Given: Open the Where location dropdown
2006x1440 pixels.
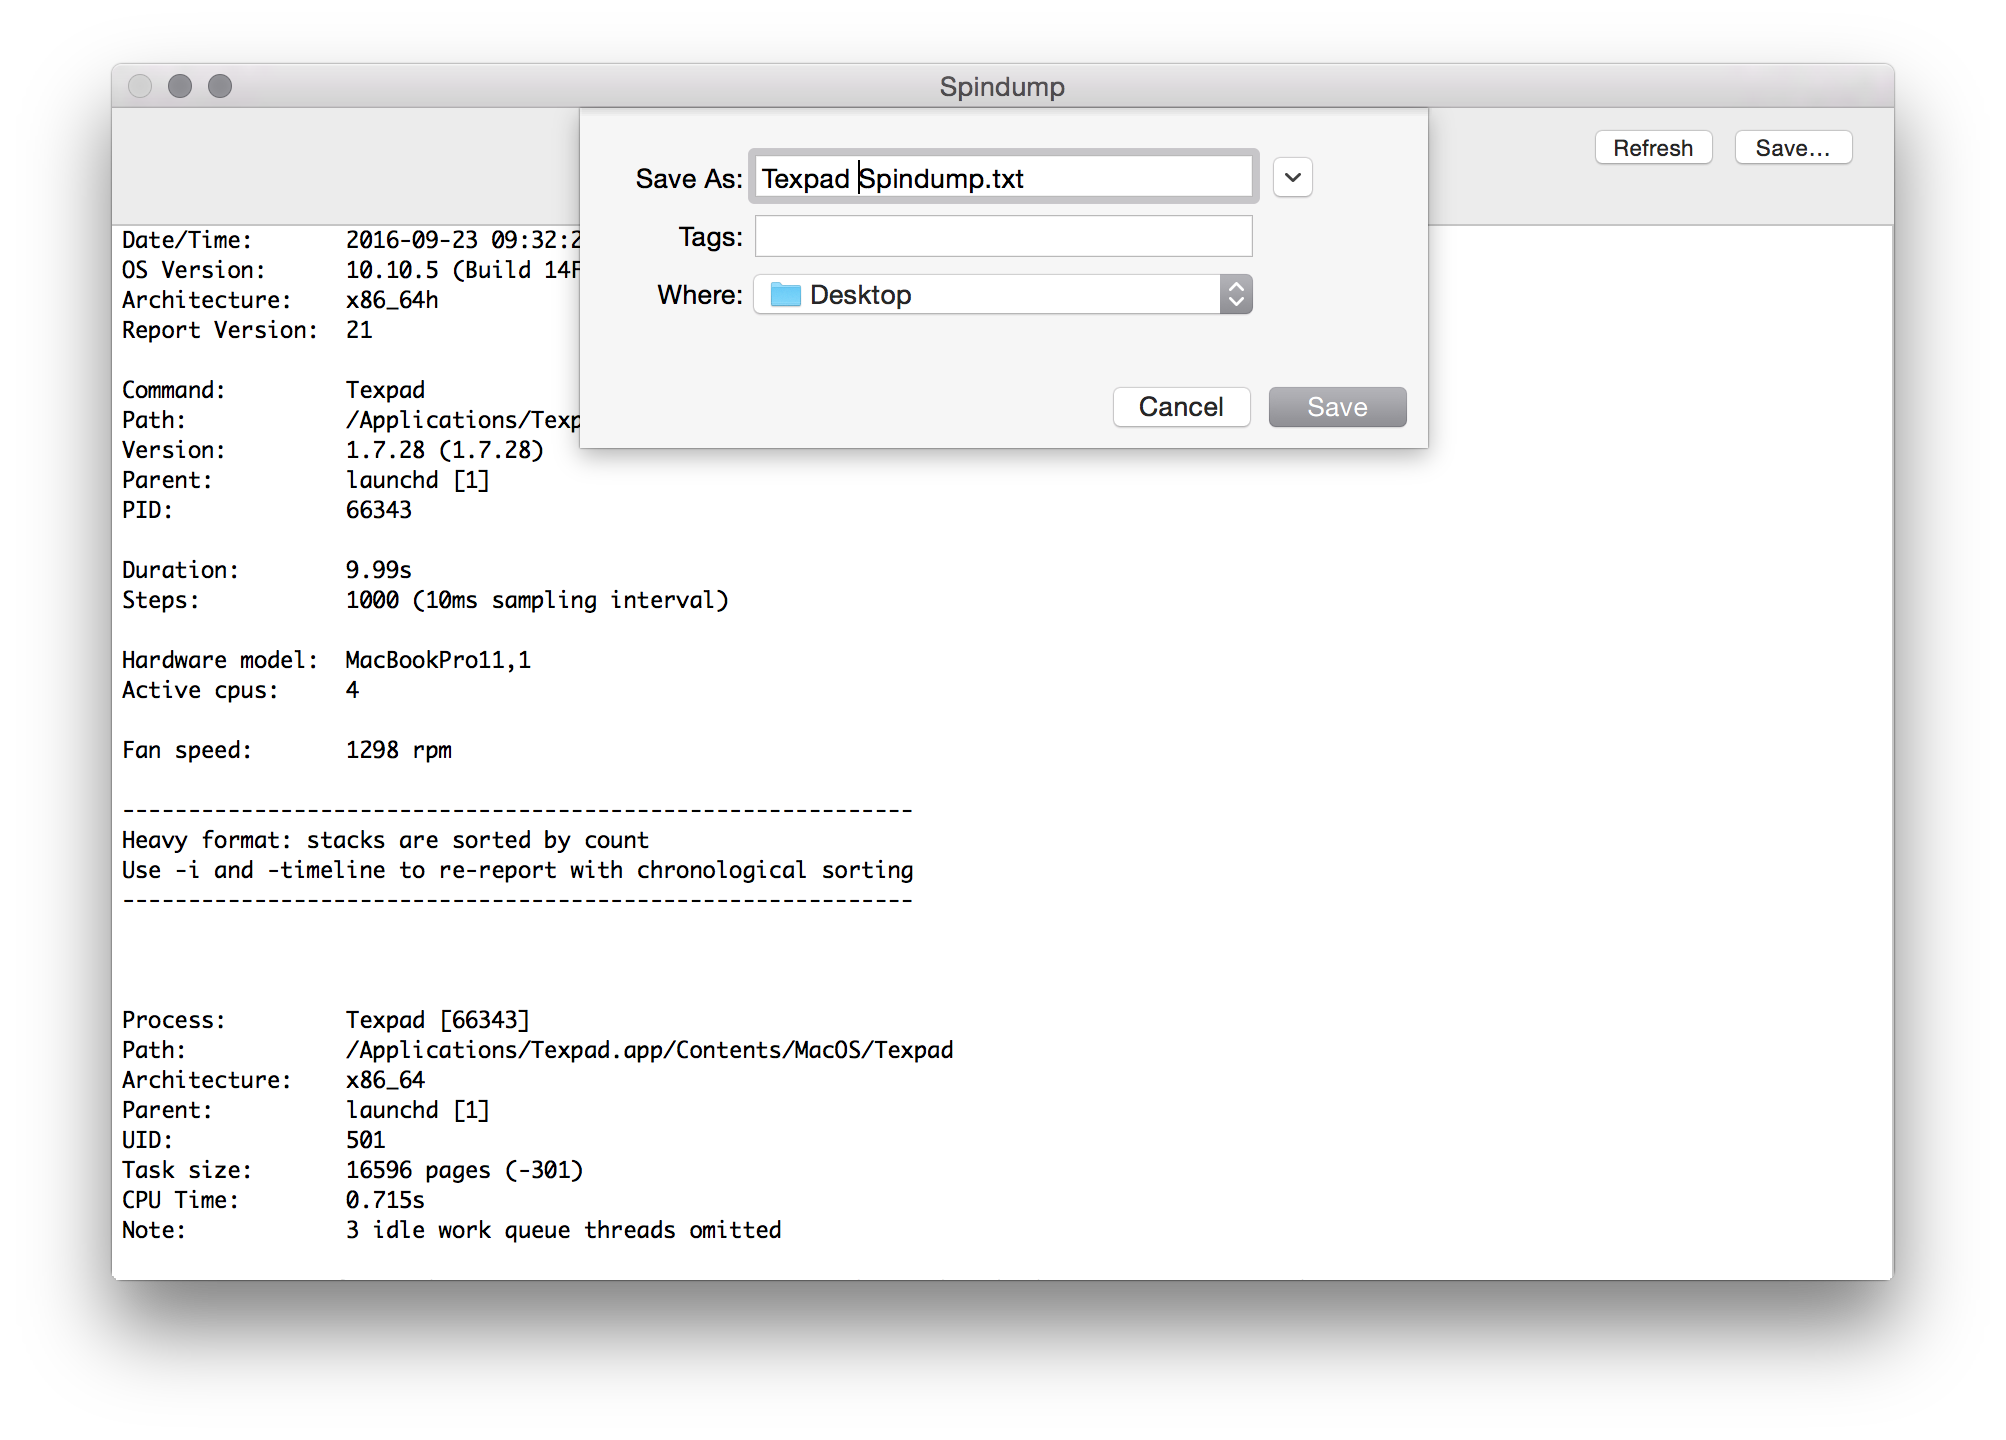Looking at the screenshot, I should [x=1003, y=295].
